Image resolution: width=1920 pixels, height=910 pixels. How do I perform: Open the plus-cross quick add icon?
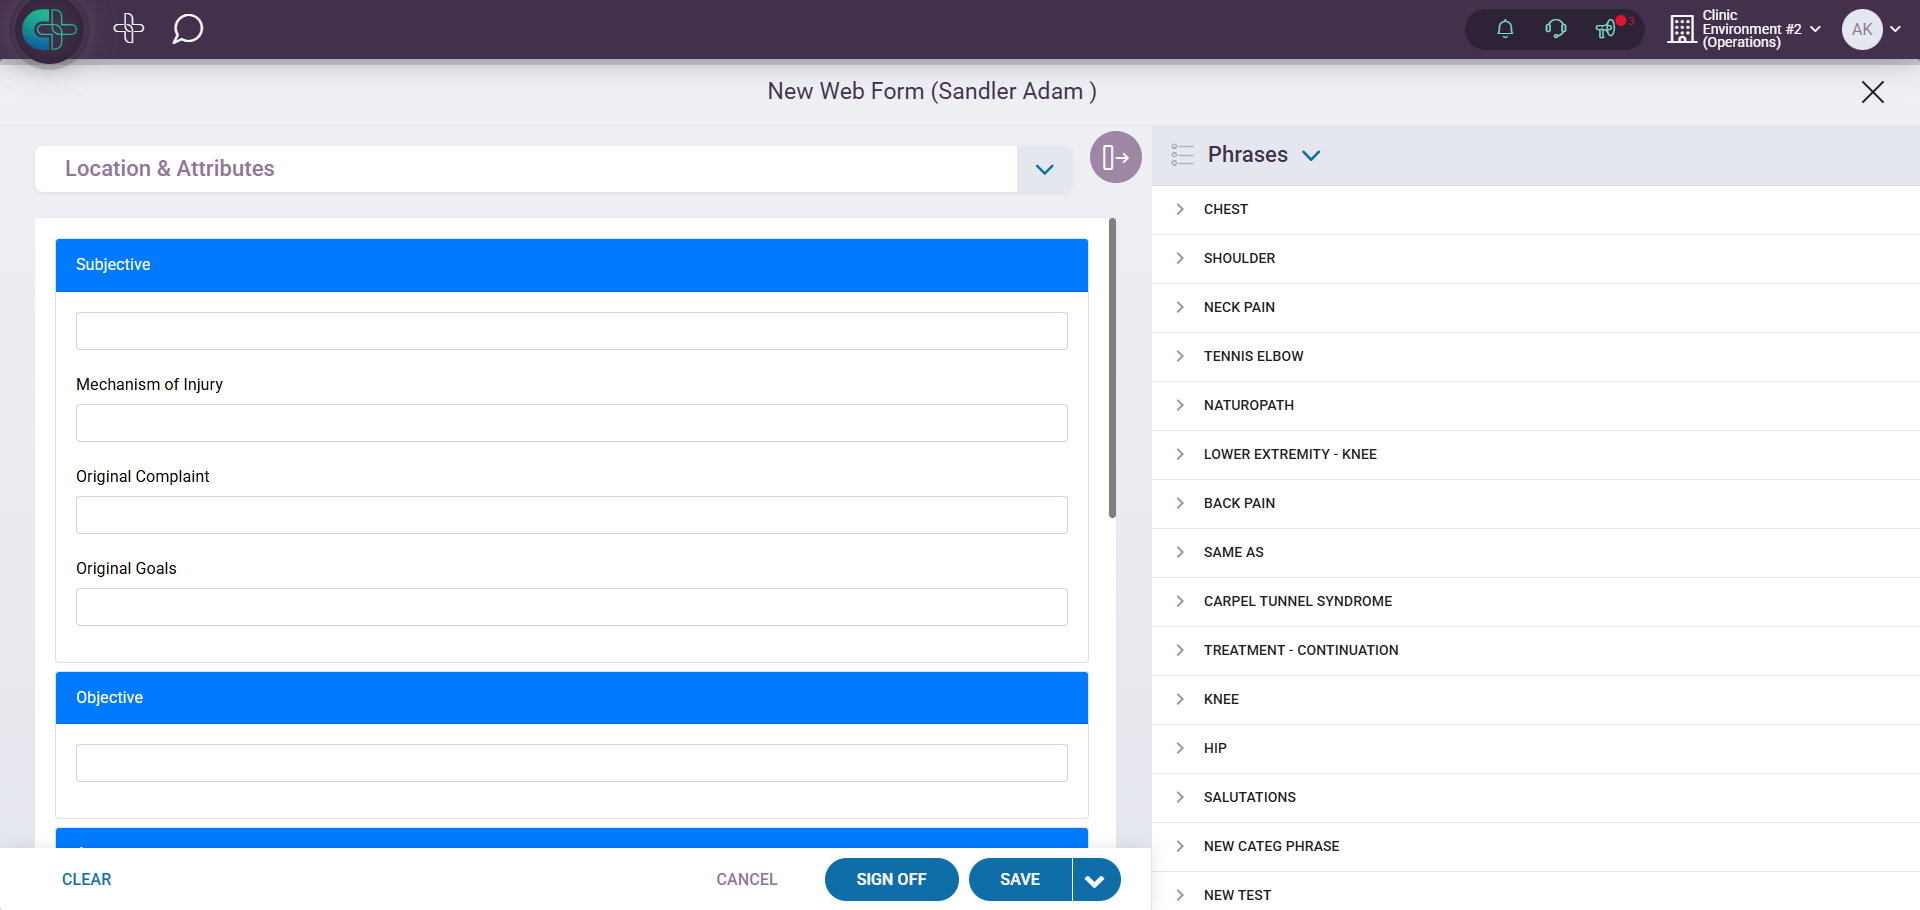pyautogui.click(x=129, y=29)
